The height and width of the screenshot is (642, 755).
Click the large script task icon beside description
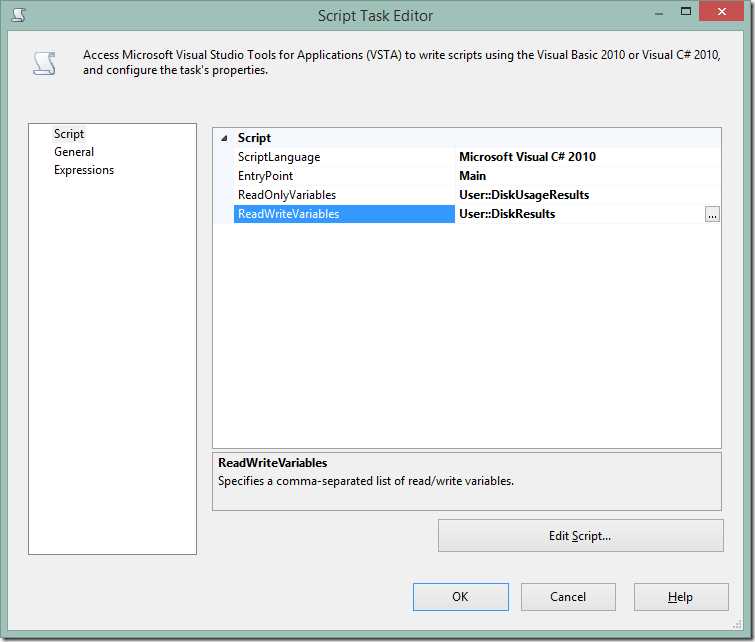pos(44,64)
